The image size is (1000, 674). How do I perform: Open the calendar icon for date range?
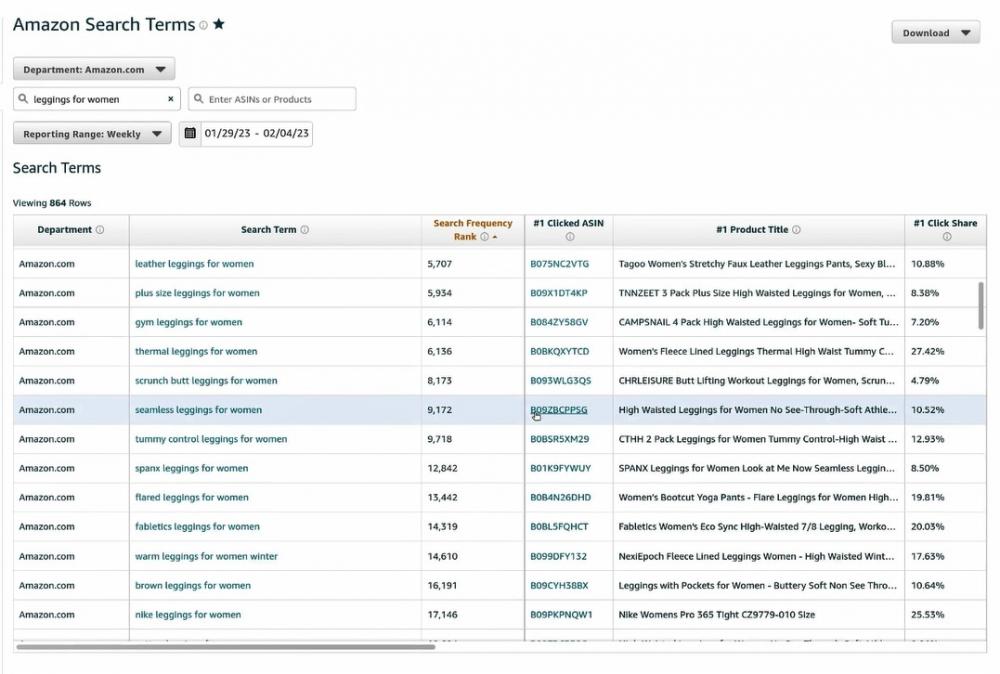[x=190, y=133]
